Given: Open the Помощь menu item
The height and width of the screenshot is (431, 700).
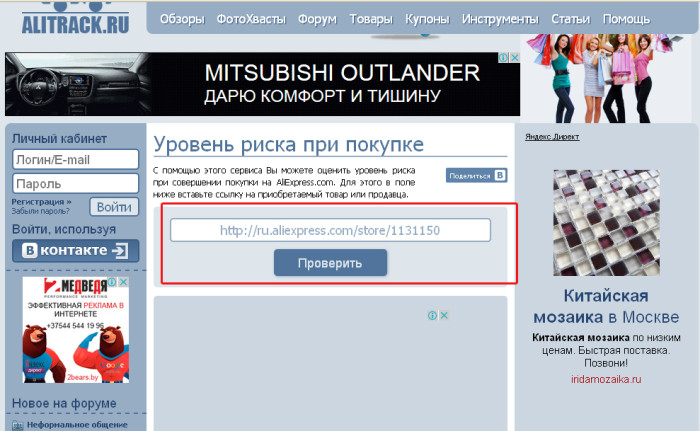Looking at the screenshot, I should coord(626,19).
